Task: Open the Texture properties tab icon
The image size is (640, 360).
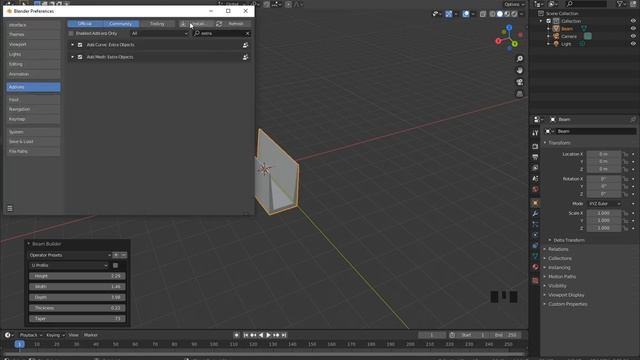Action: coord(535,280)
